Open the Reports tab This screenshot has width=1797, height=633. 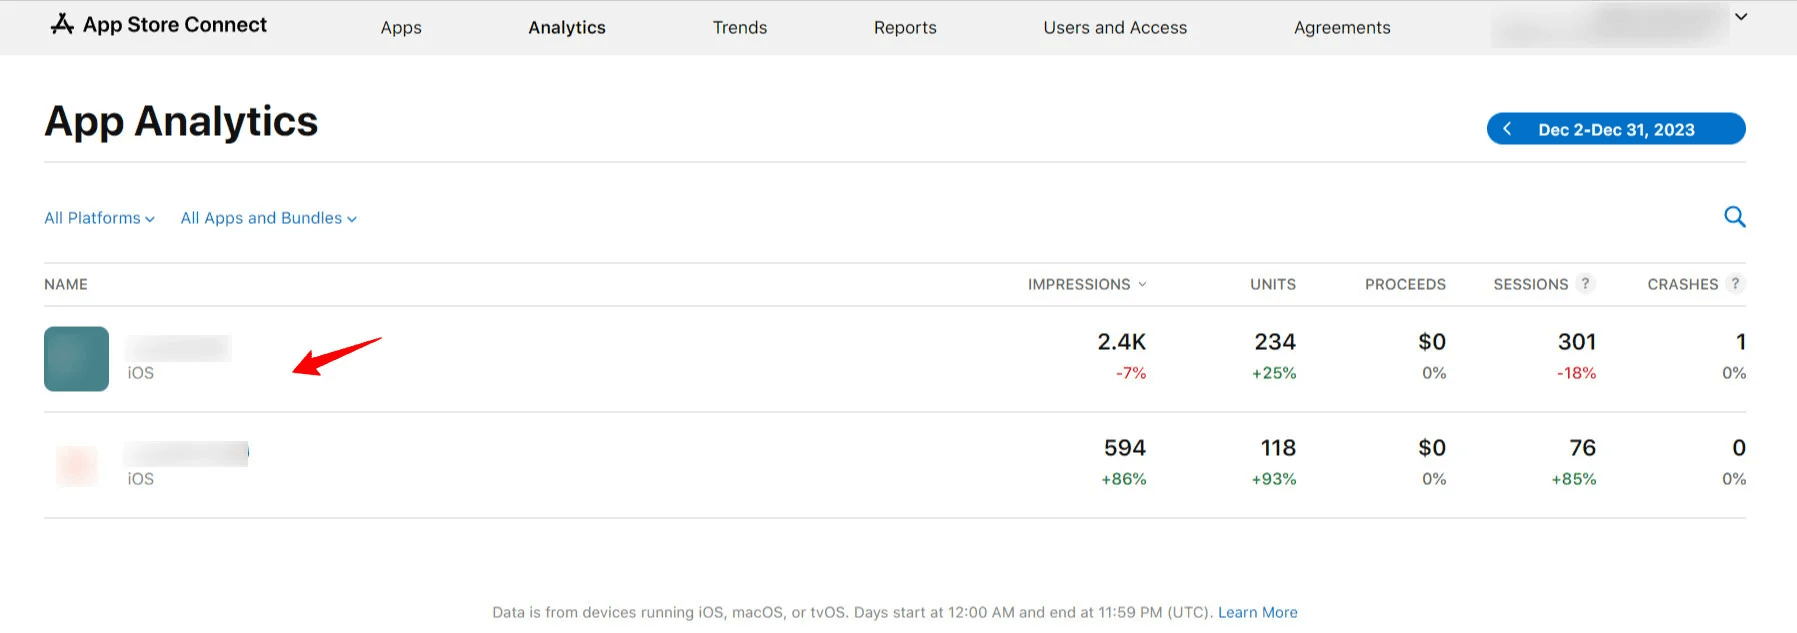(x=905, y=28)
